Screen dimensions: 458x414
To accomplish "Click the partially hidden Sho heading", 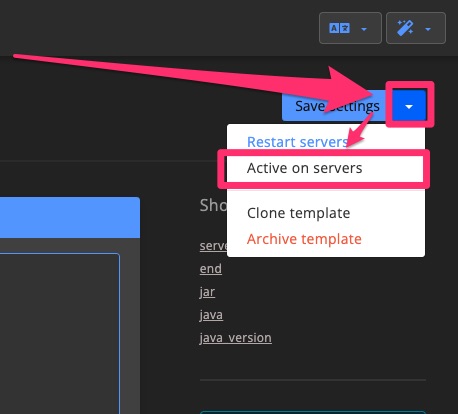I will pyautogui.click(x=213, y=205).
